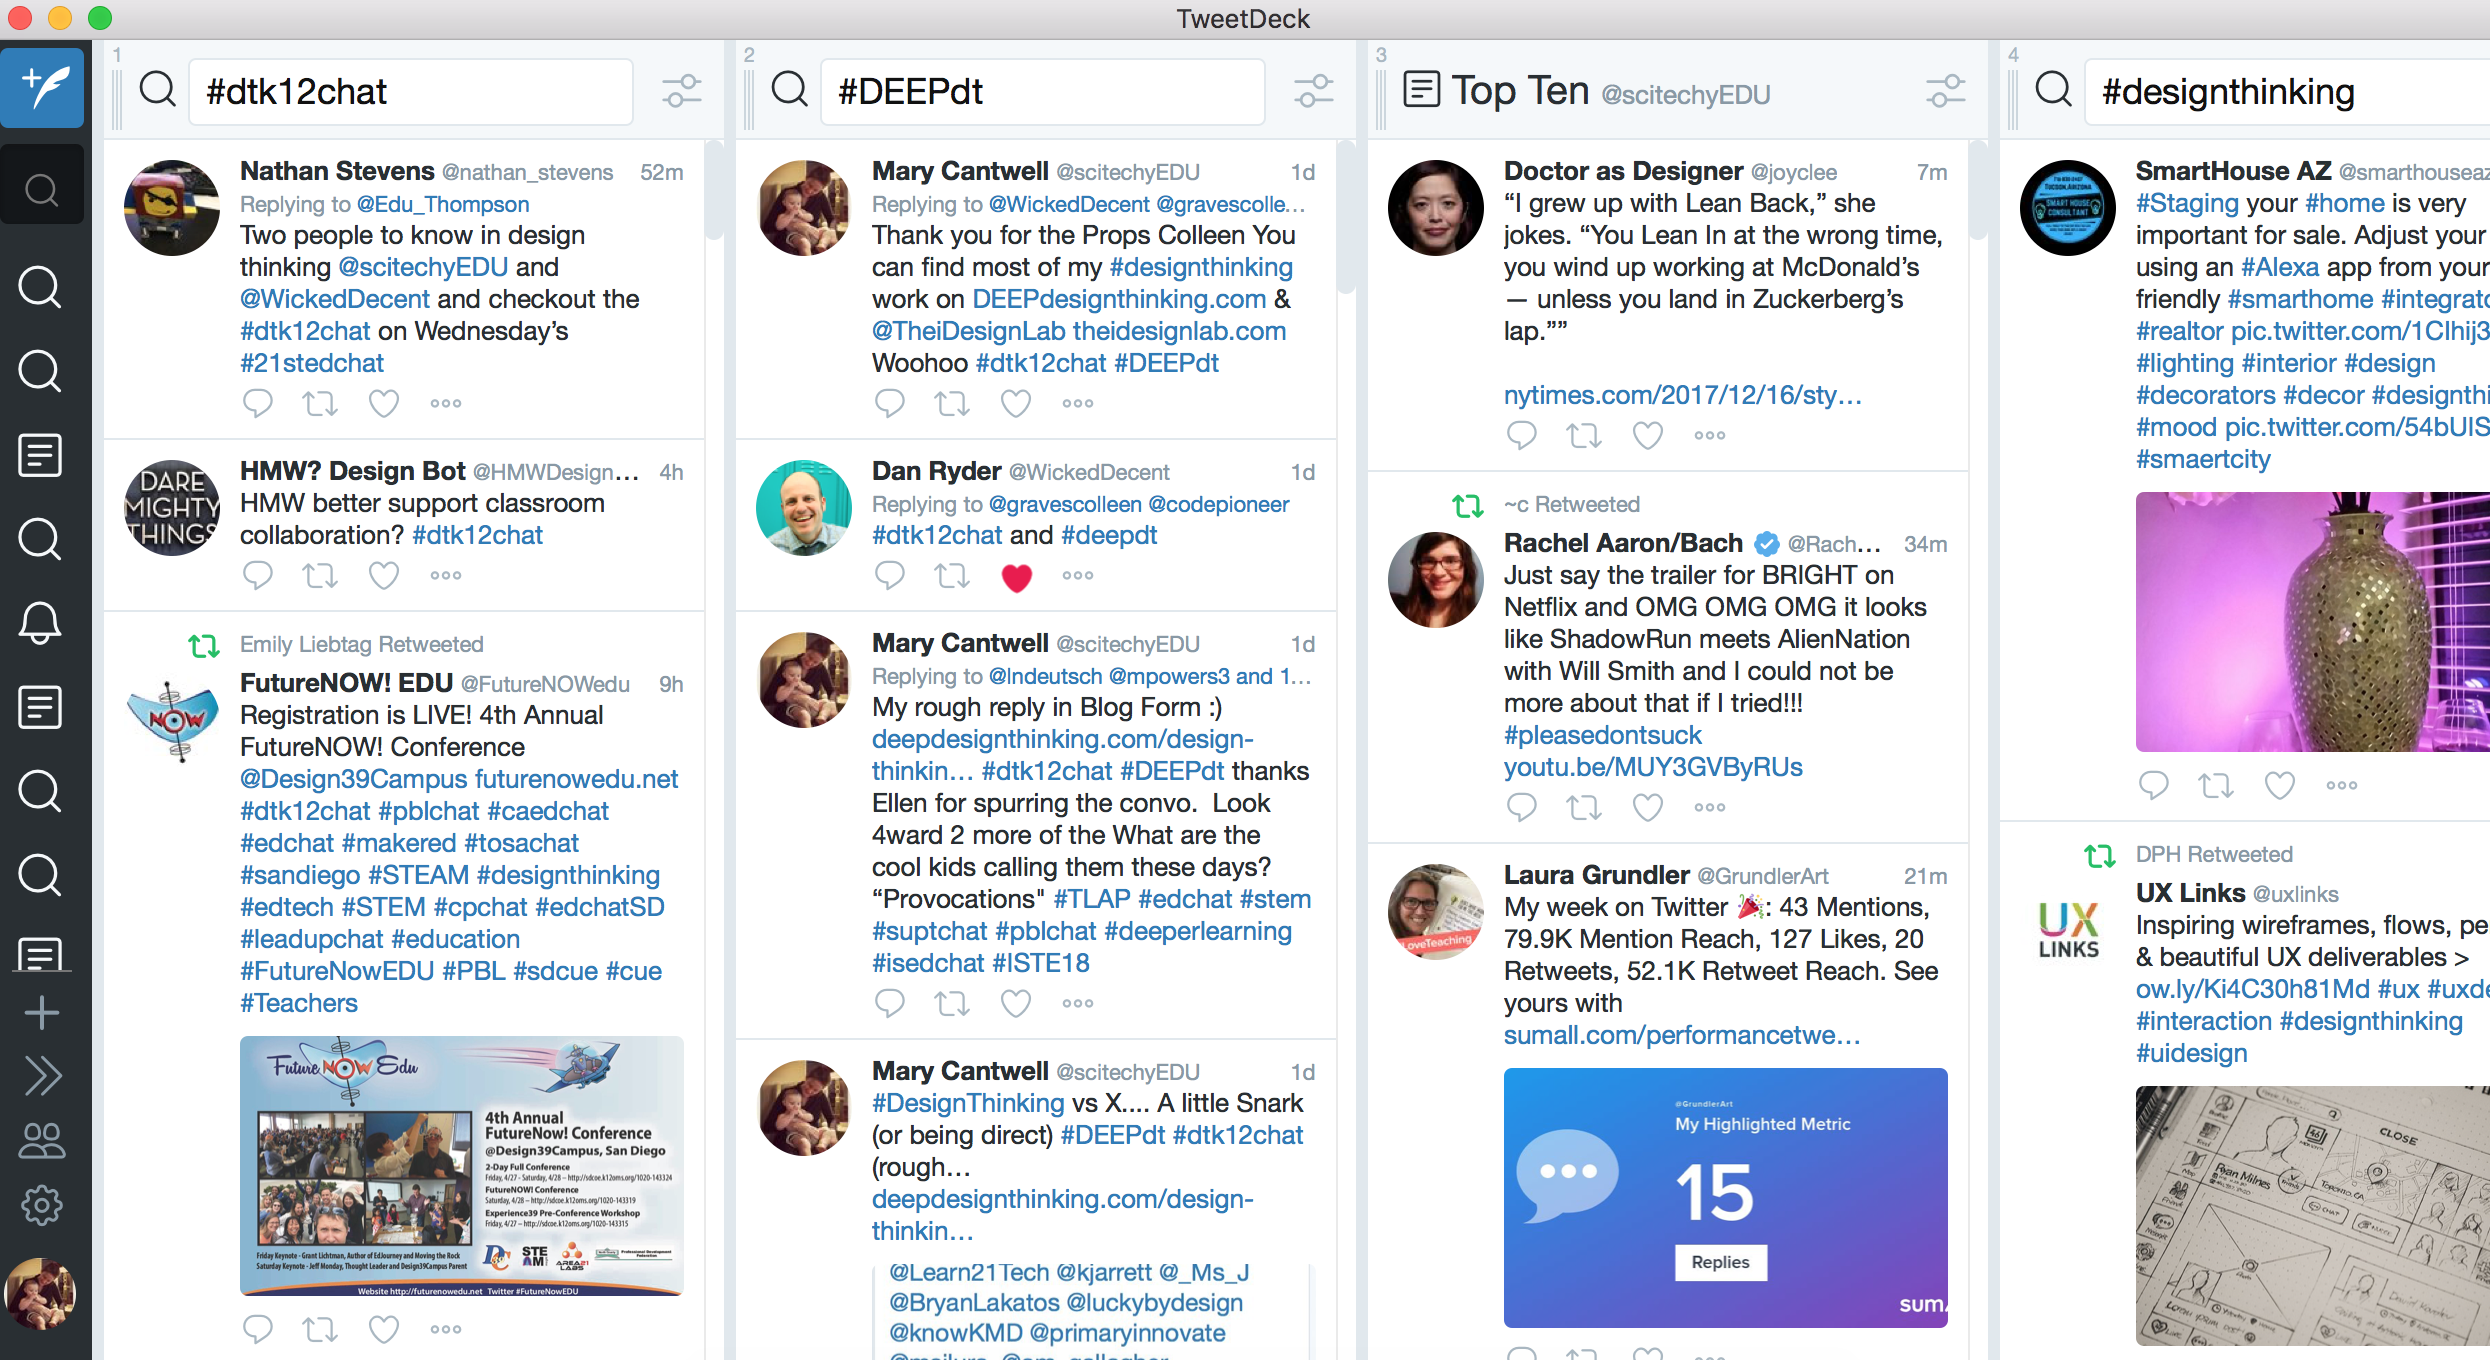Like the SmartHouse AZ staging tweet
Image resolution: width=2490 pixels, height=1360 pixels.
(2280, 785)
